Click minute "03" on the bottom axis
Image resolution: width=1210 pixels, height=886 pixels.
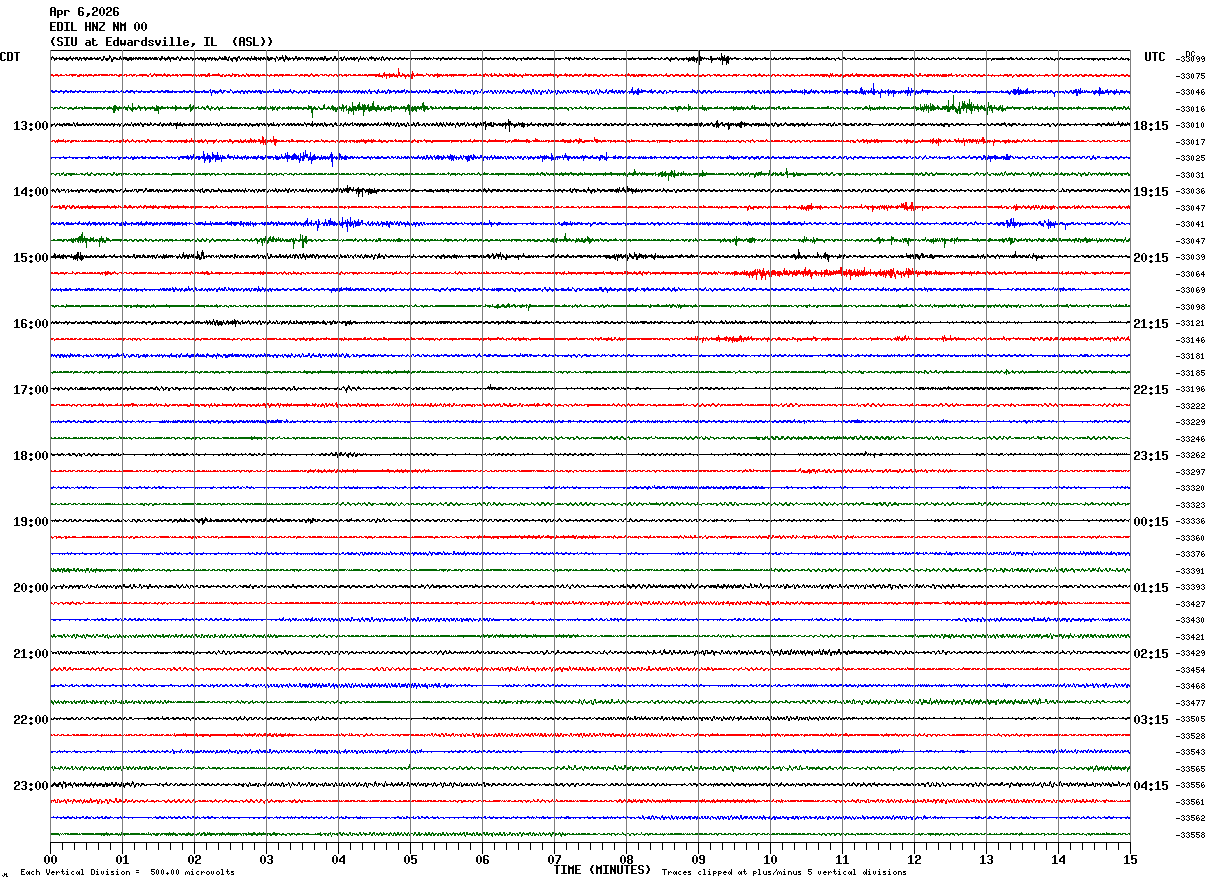[x=266, y=859]
